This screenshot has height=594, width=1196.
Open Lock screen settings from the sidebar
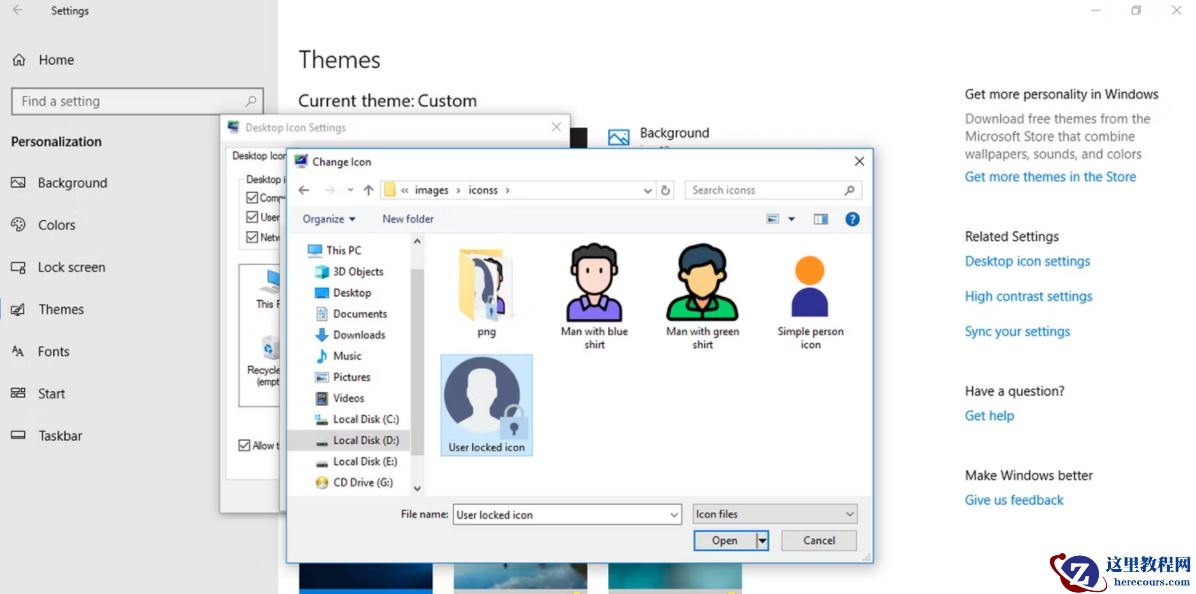coord(71,267)
